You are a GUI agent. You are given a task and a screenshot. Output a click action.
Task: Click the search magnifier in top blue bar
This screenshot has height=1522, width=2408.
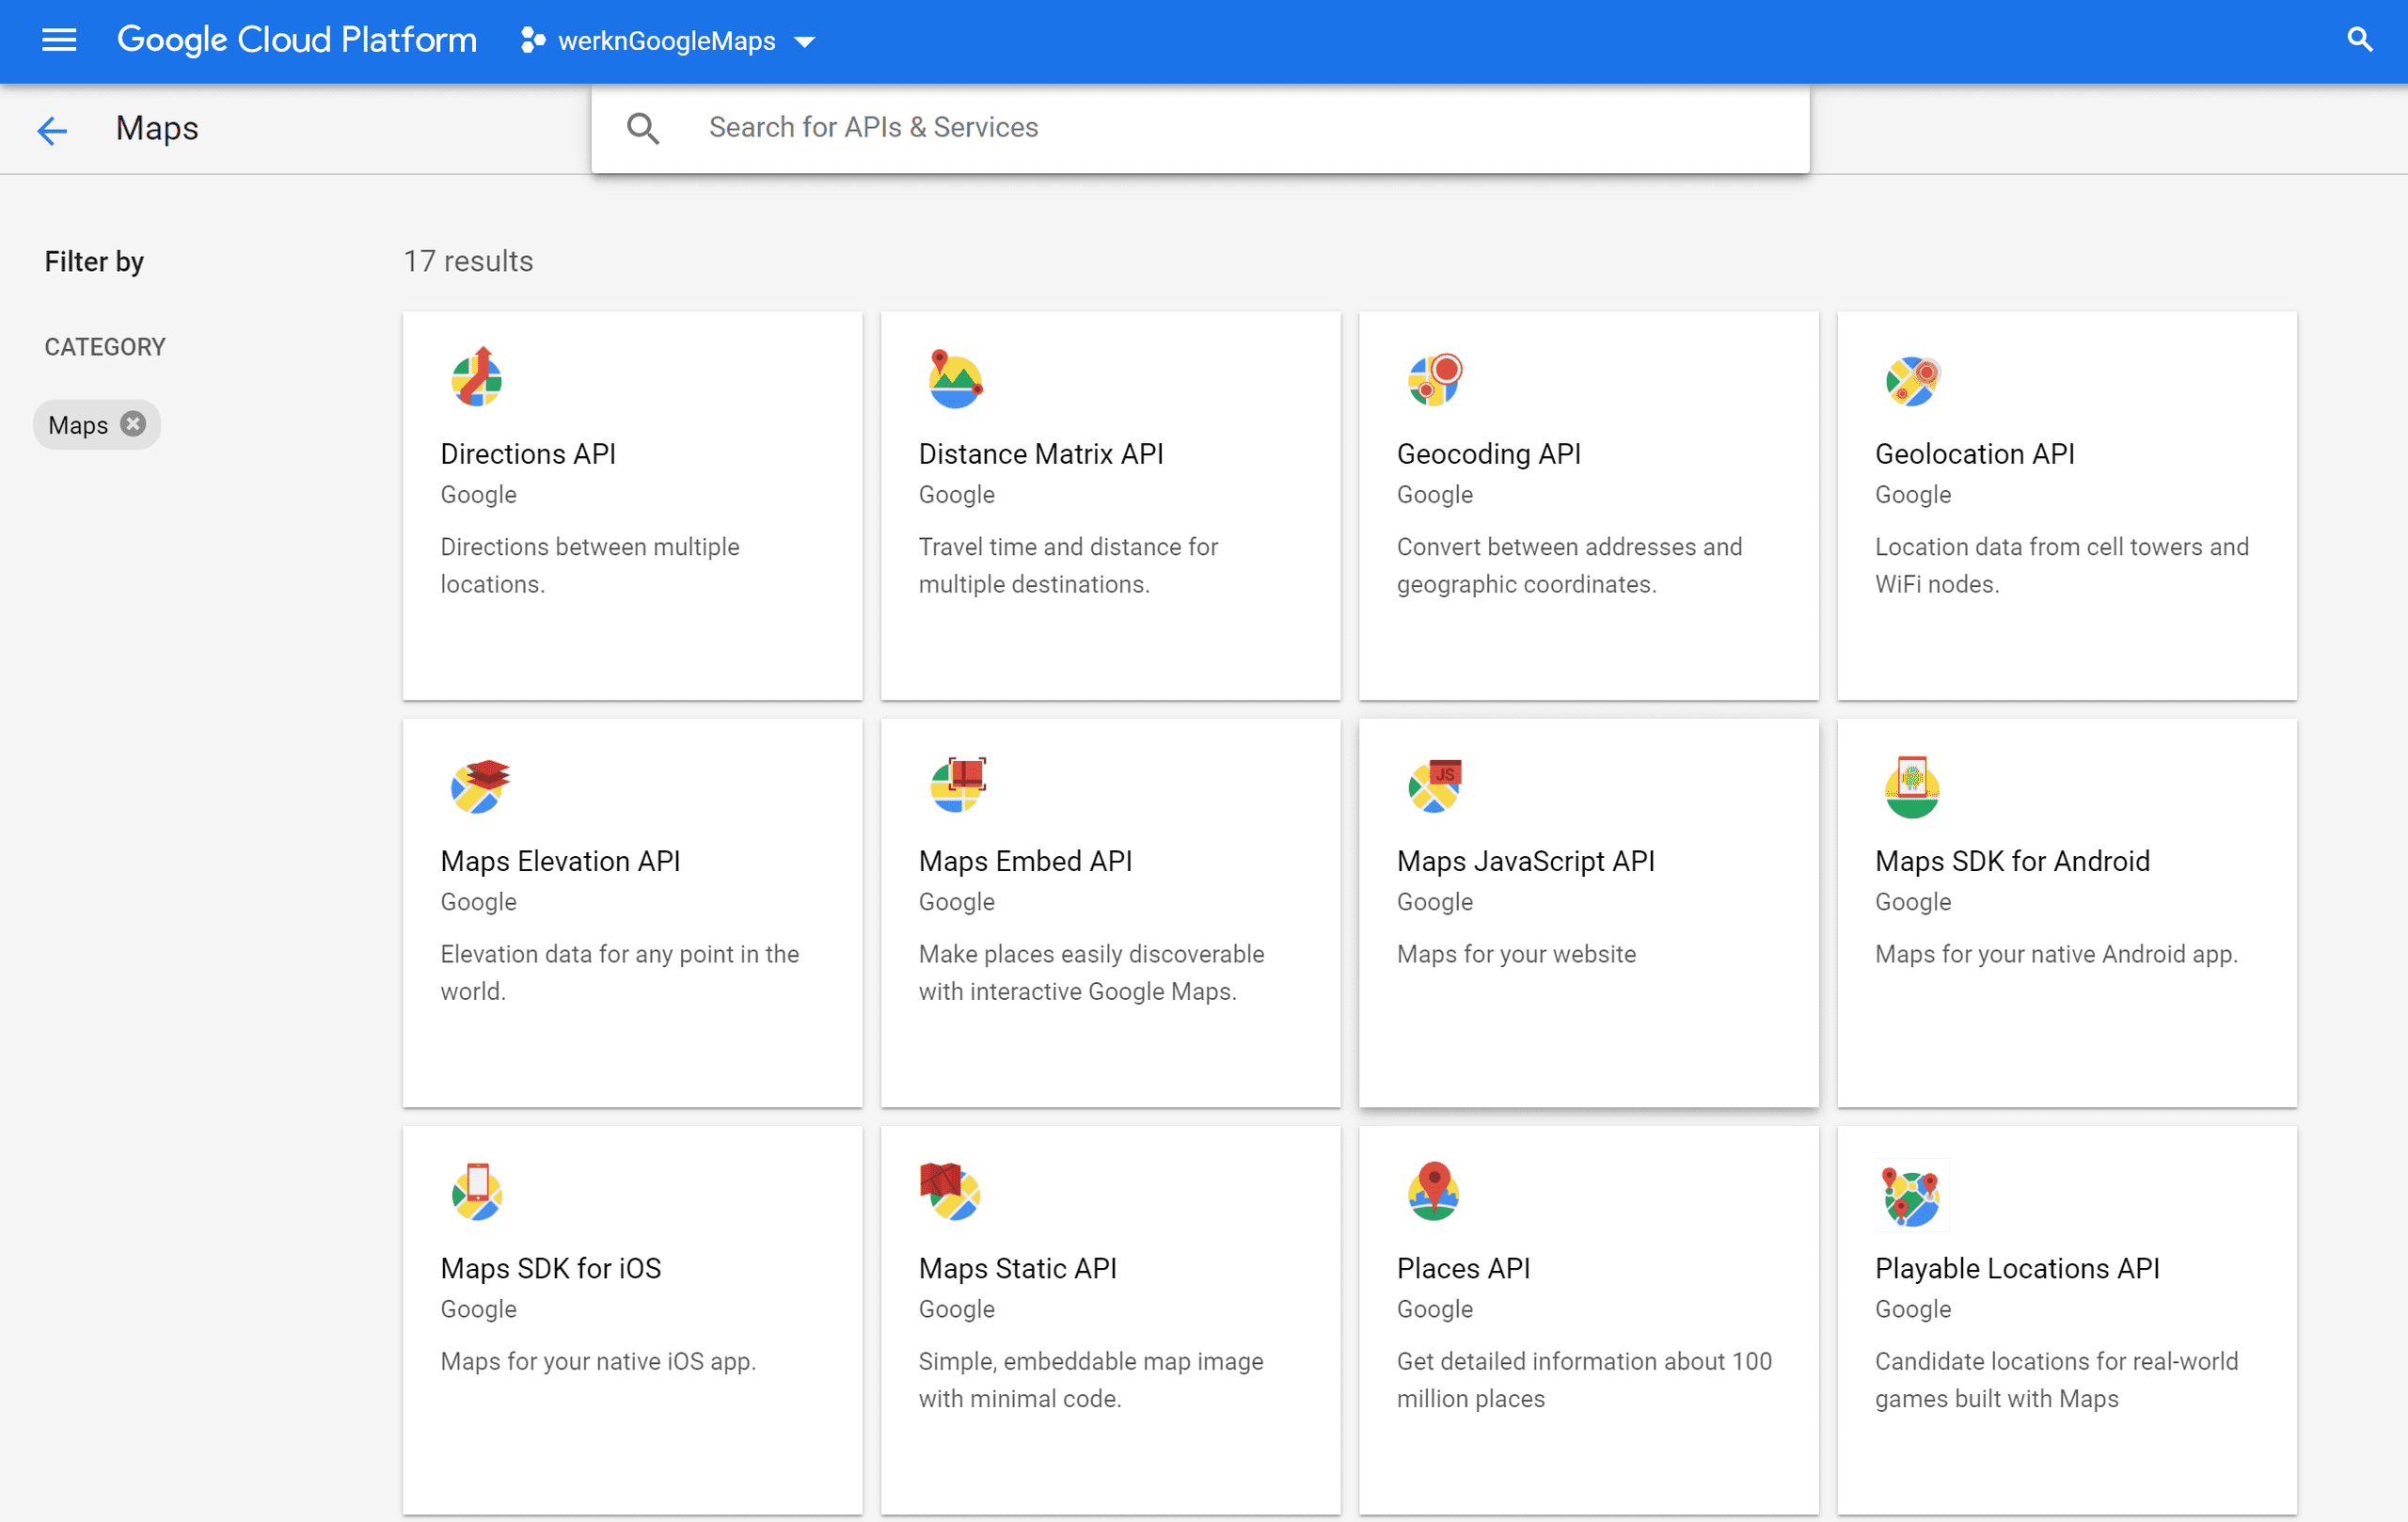(2360, 40)
